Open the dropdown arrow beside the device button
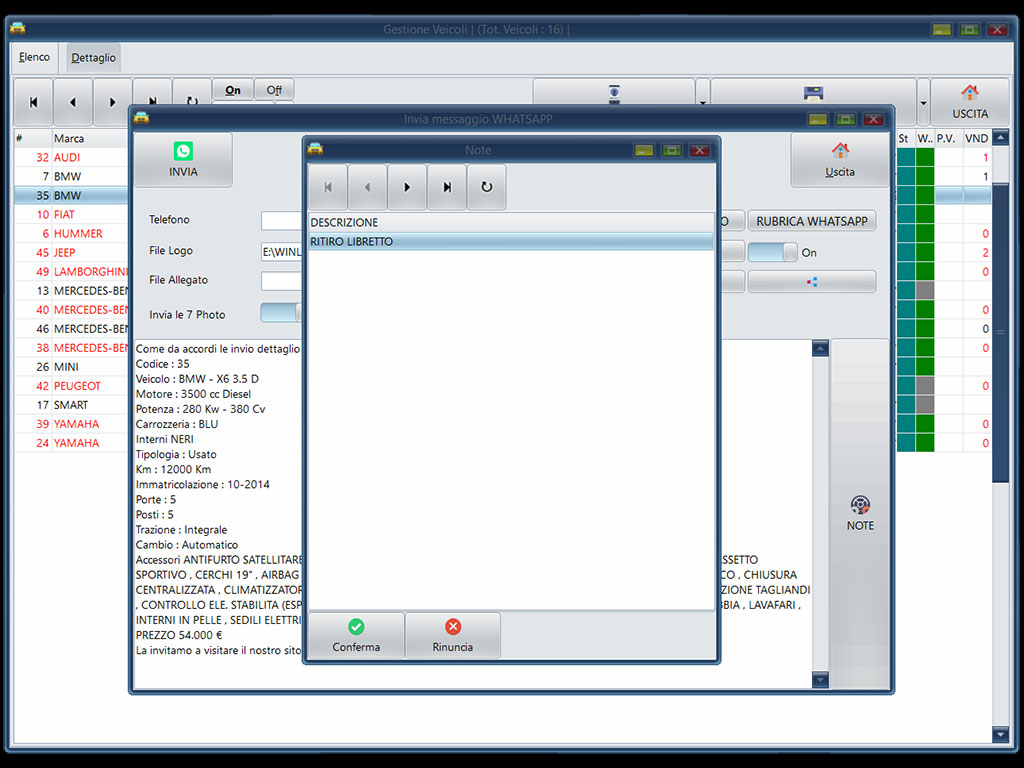Viewport: 1024px width, 768px height. (703, 102)
